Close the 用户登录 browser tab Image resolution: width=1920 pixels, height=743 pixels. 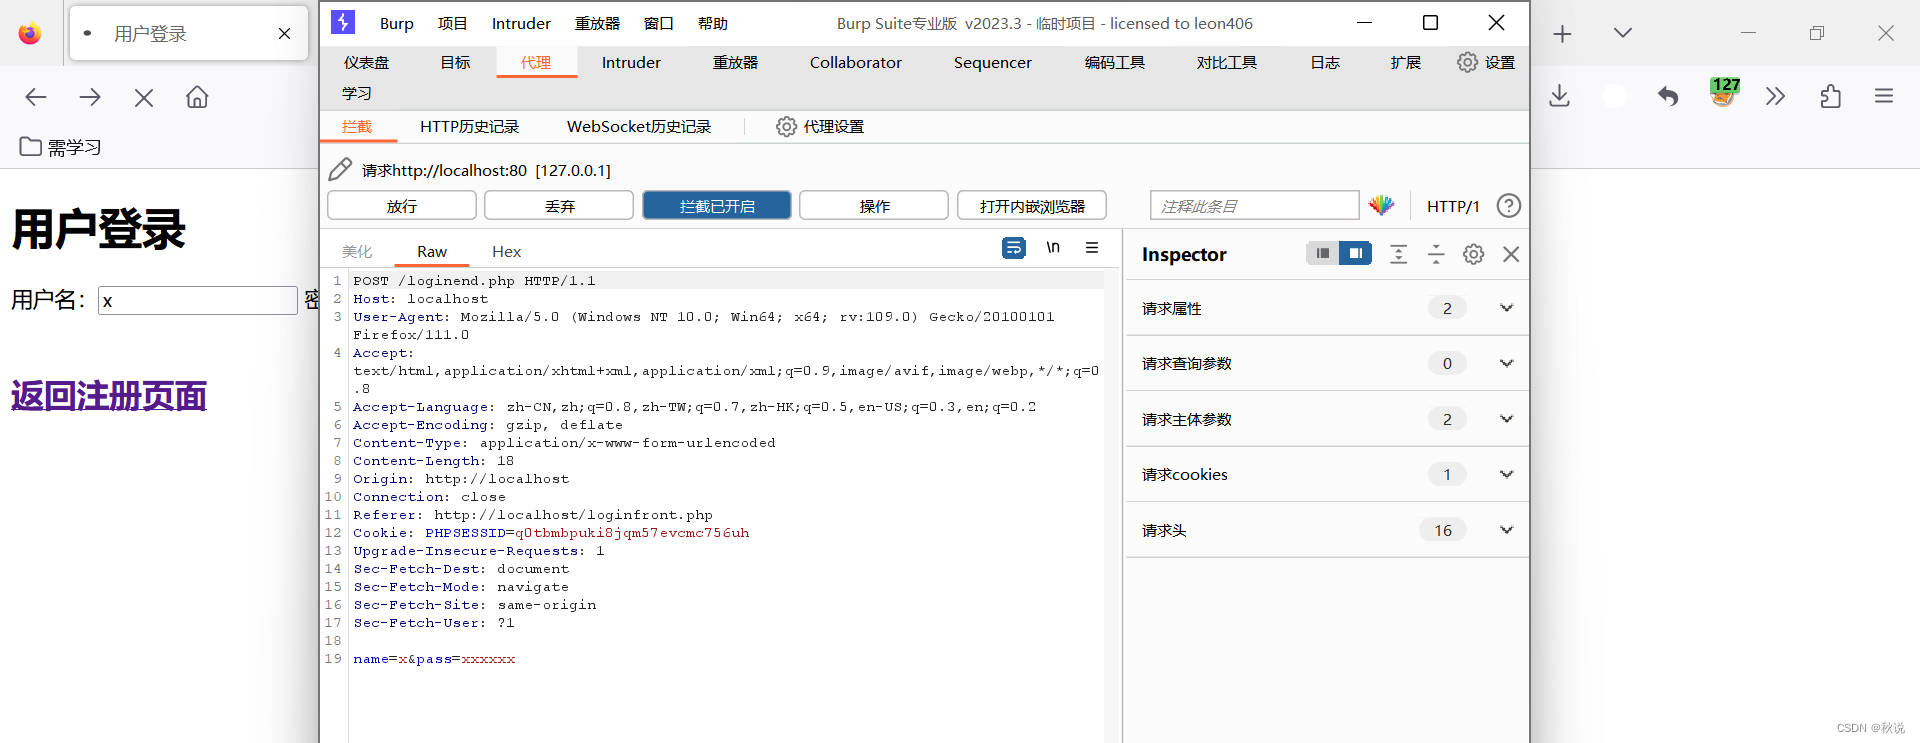(284, 34)
